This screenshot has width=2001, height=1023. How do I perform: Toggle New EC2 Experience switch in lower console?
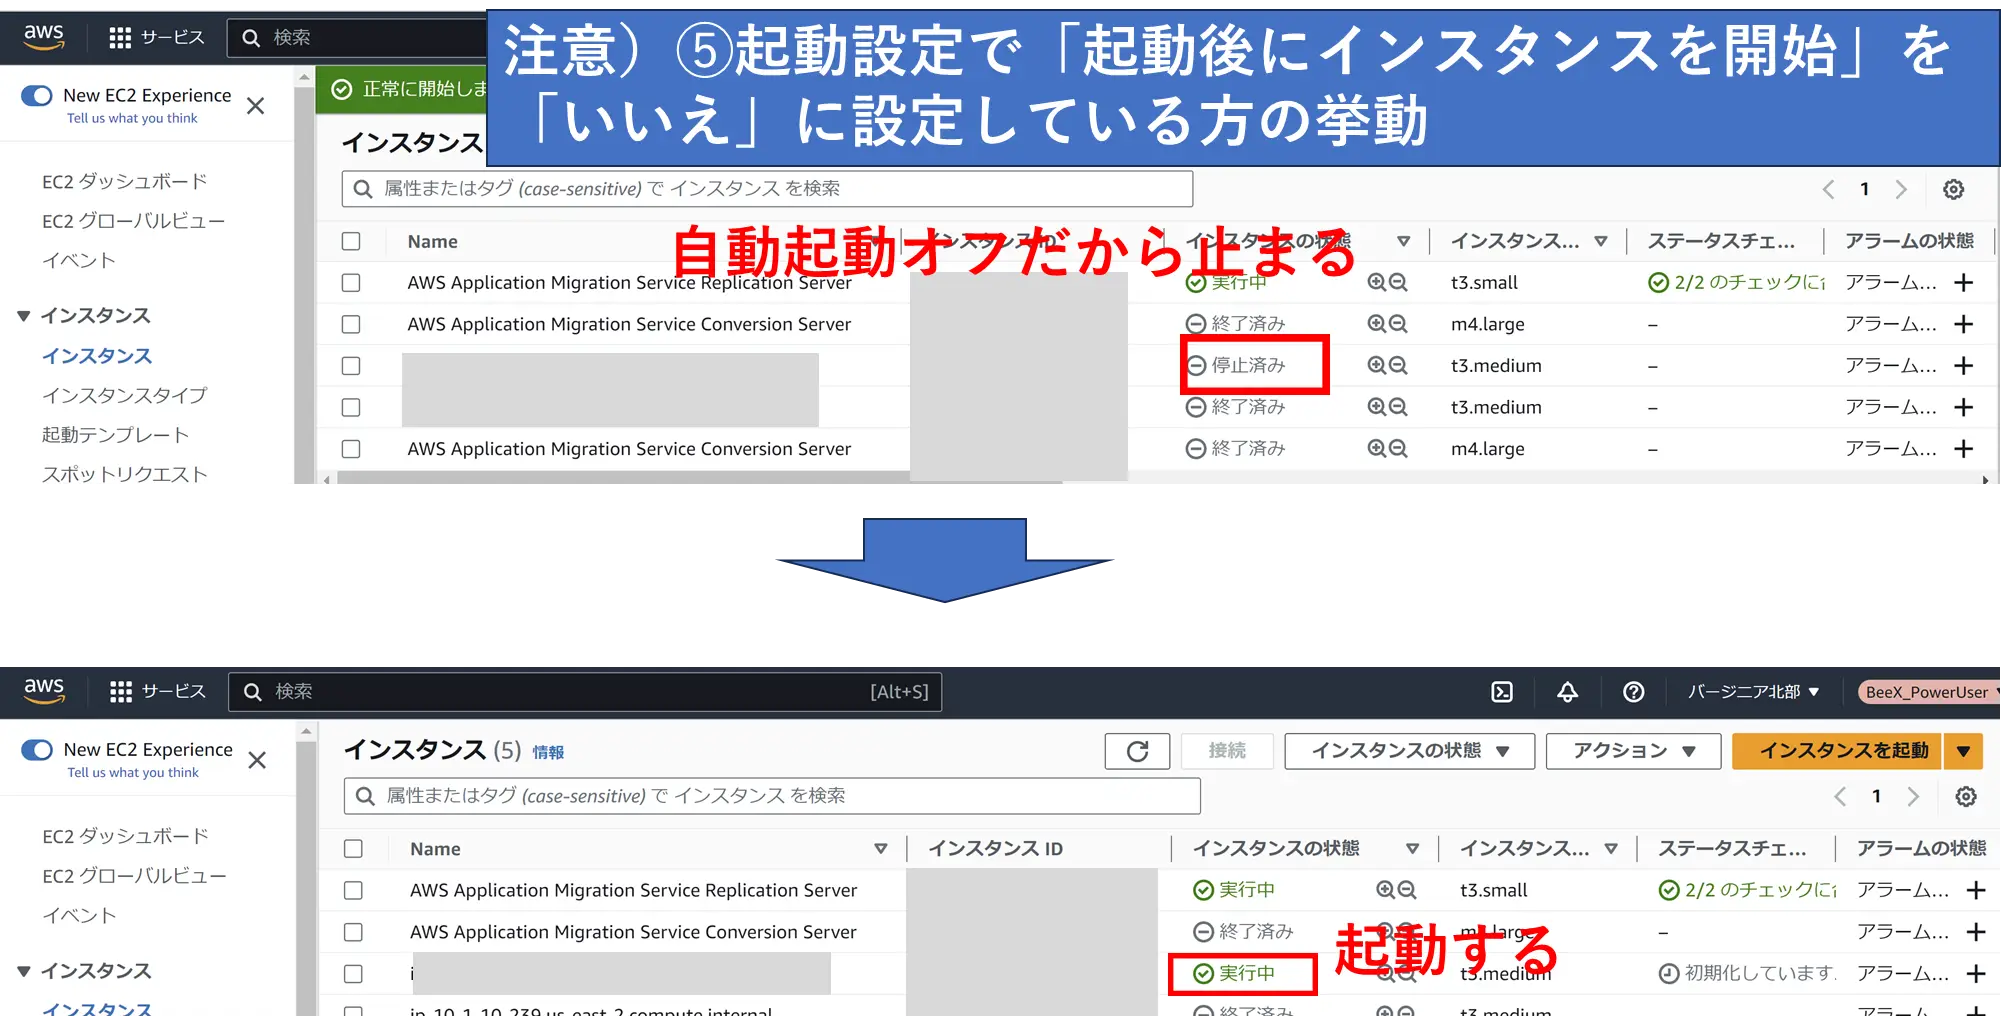[37, 750]
